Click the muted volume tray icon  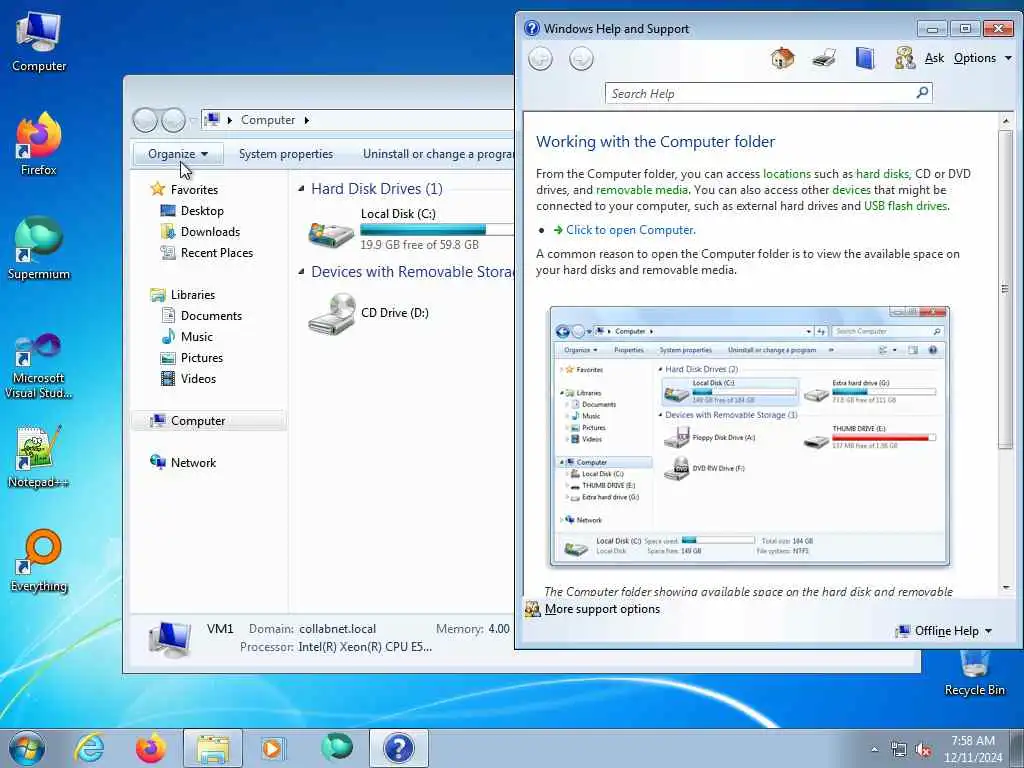(x=923, y=750)
